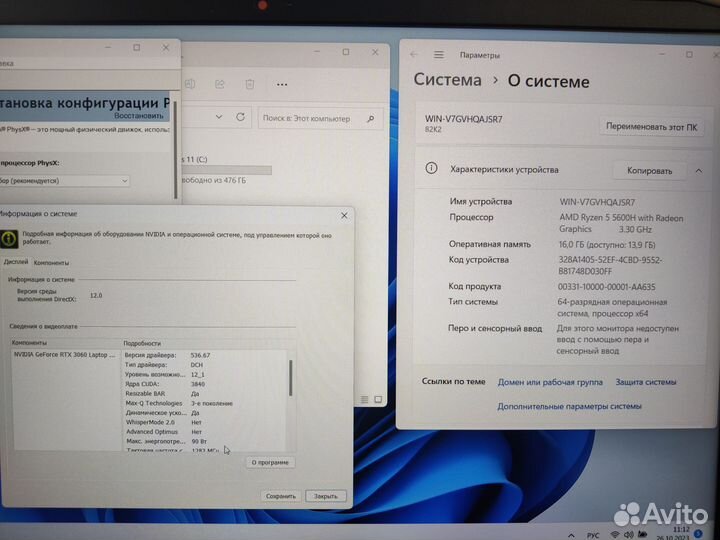Open Домен или рабочая группа link
The image size is (720, 540).
tap(550, 382)
